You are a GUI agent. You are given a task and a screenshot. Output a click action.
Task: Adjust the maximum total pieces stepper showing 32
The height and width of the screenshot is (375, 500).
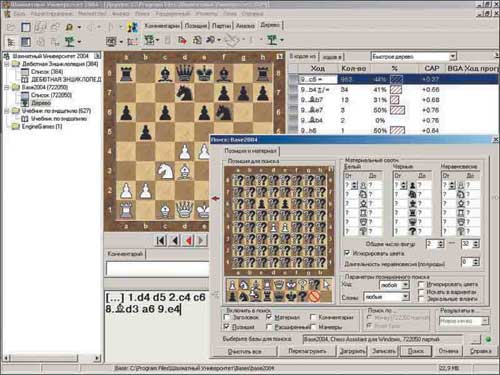tap(476, 244)
